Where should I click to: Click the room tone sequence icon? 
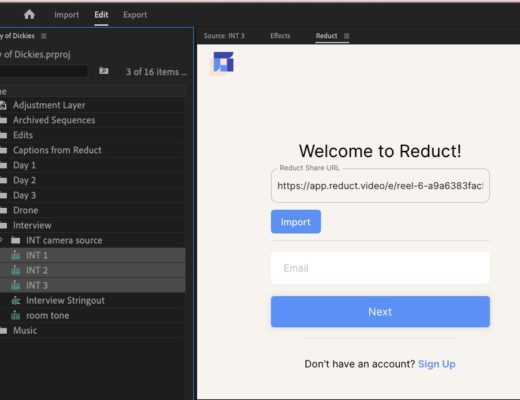(16, 315)
